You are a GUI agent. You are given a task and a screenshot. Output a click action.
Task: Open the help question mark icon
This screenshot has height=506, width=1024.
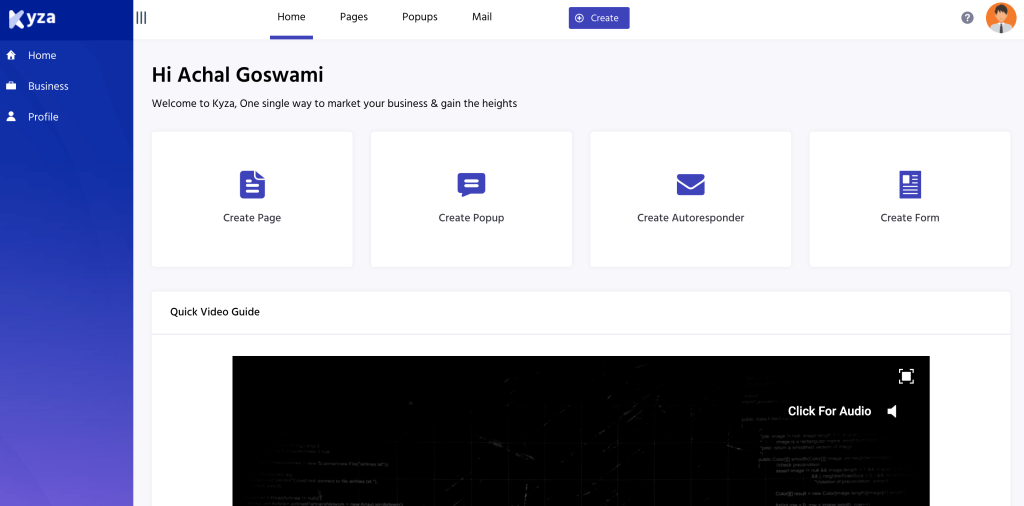[967, 18]
